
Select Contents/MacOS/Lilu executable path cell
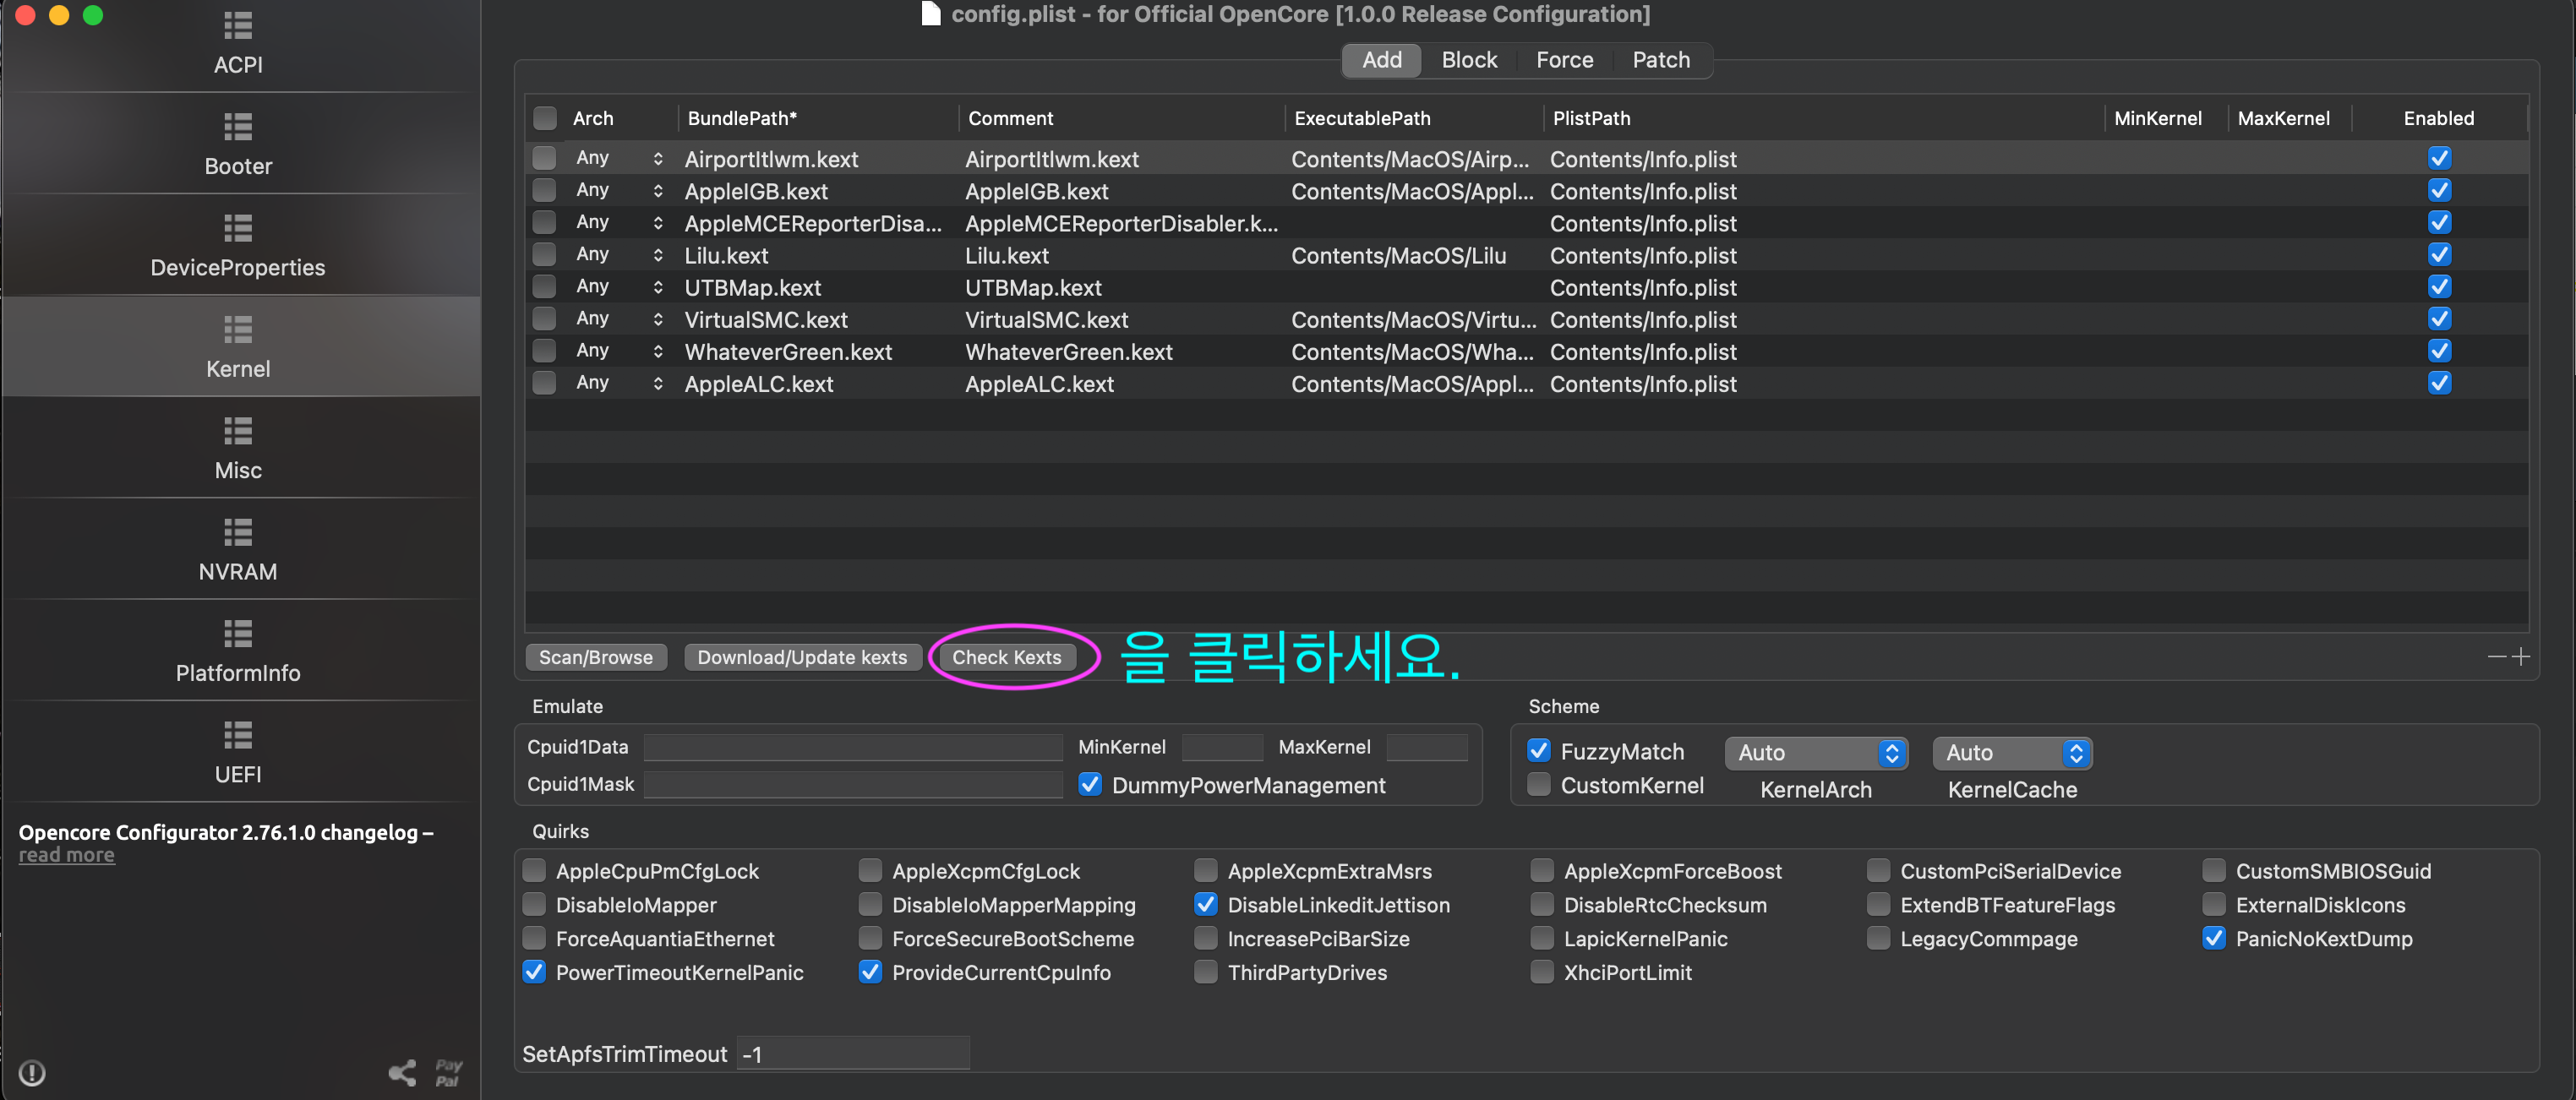[x=1398, y=256]
